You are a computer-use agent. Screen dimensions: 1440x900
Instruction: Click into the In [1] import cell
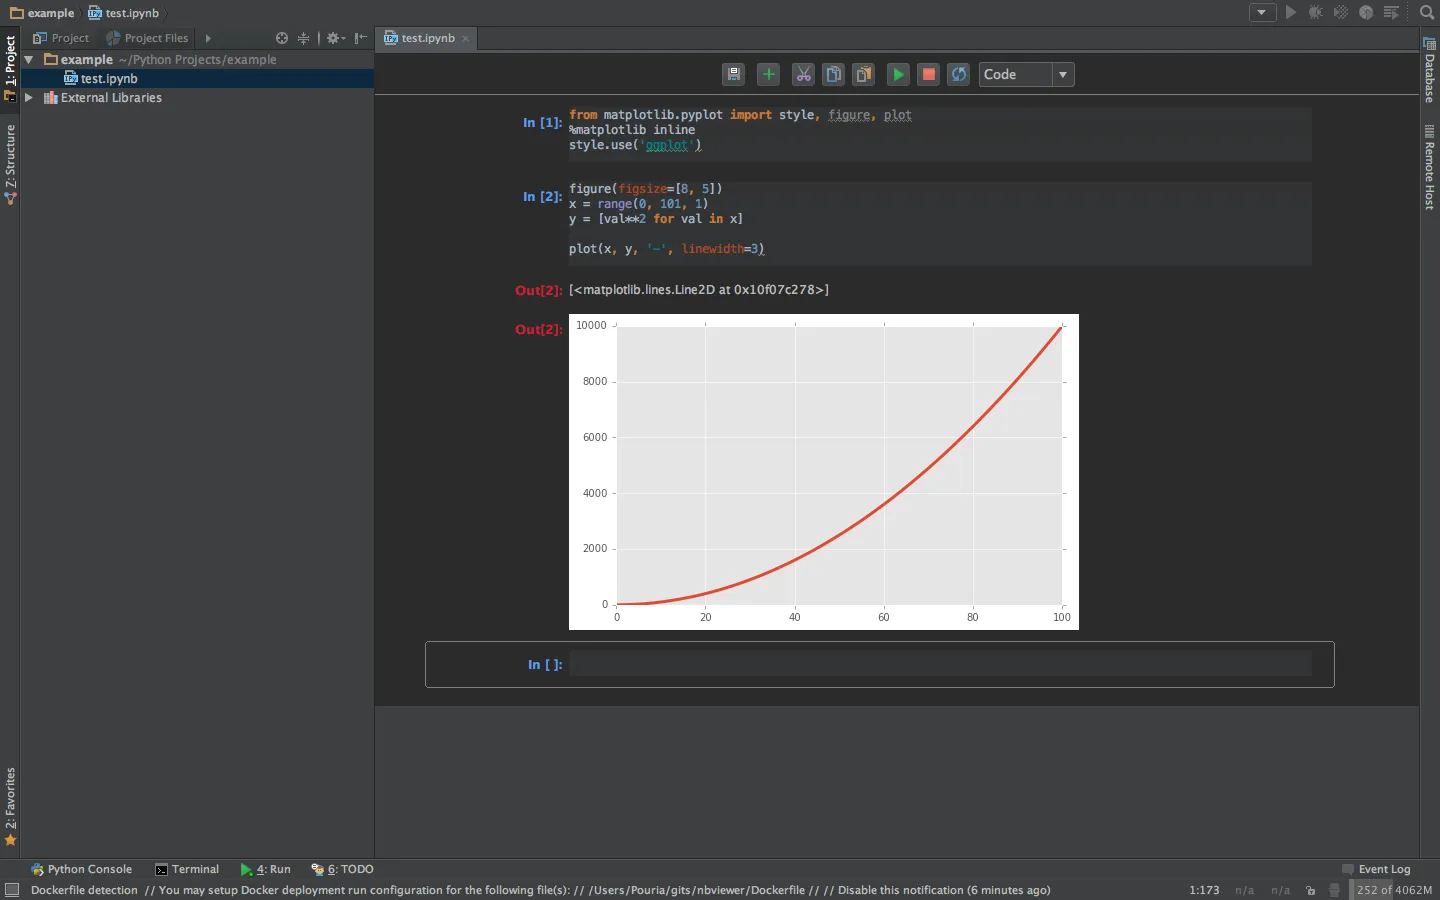pos(940,133)
